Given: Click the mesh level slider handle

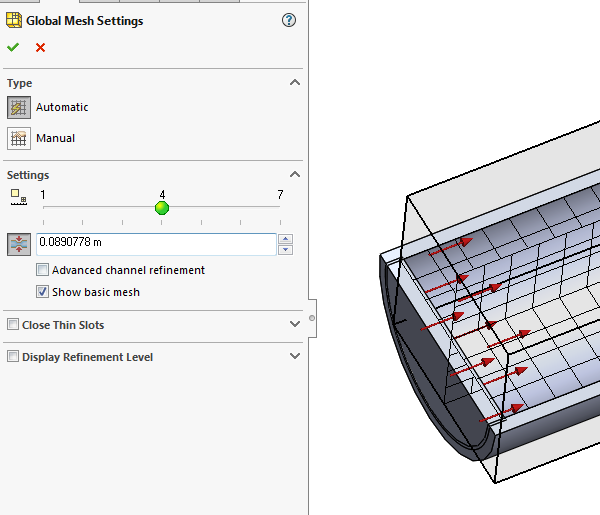Looking at the screenshot, I should [x=162, y=208].
